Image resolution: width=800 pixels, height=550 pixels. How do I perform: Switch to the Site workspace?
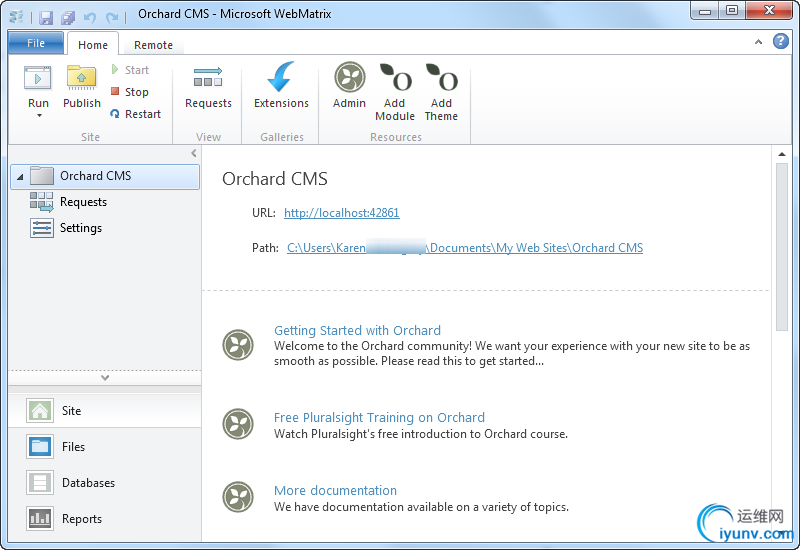click(x=105, y=411)
